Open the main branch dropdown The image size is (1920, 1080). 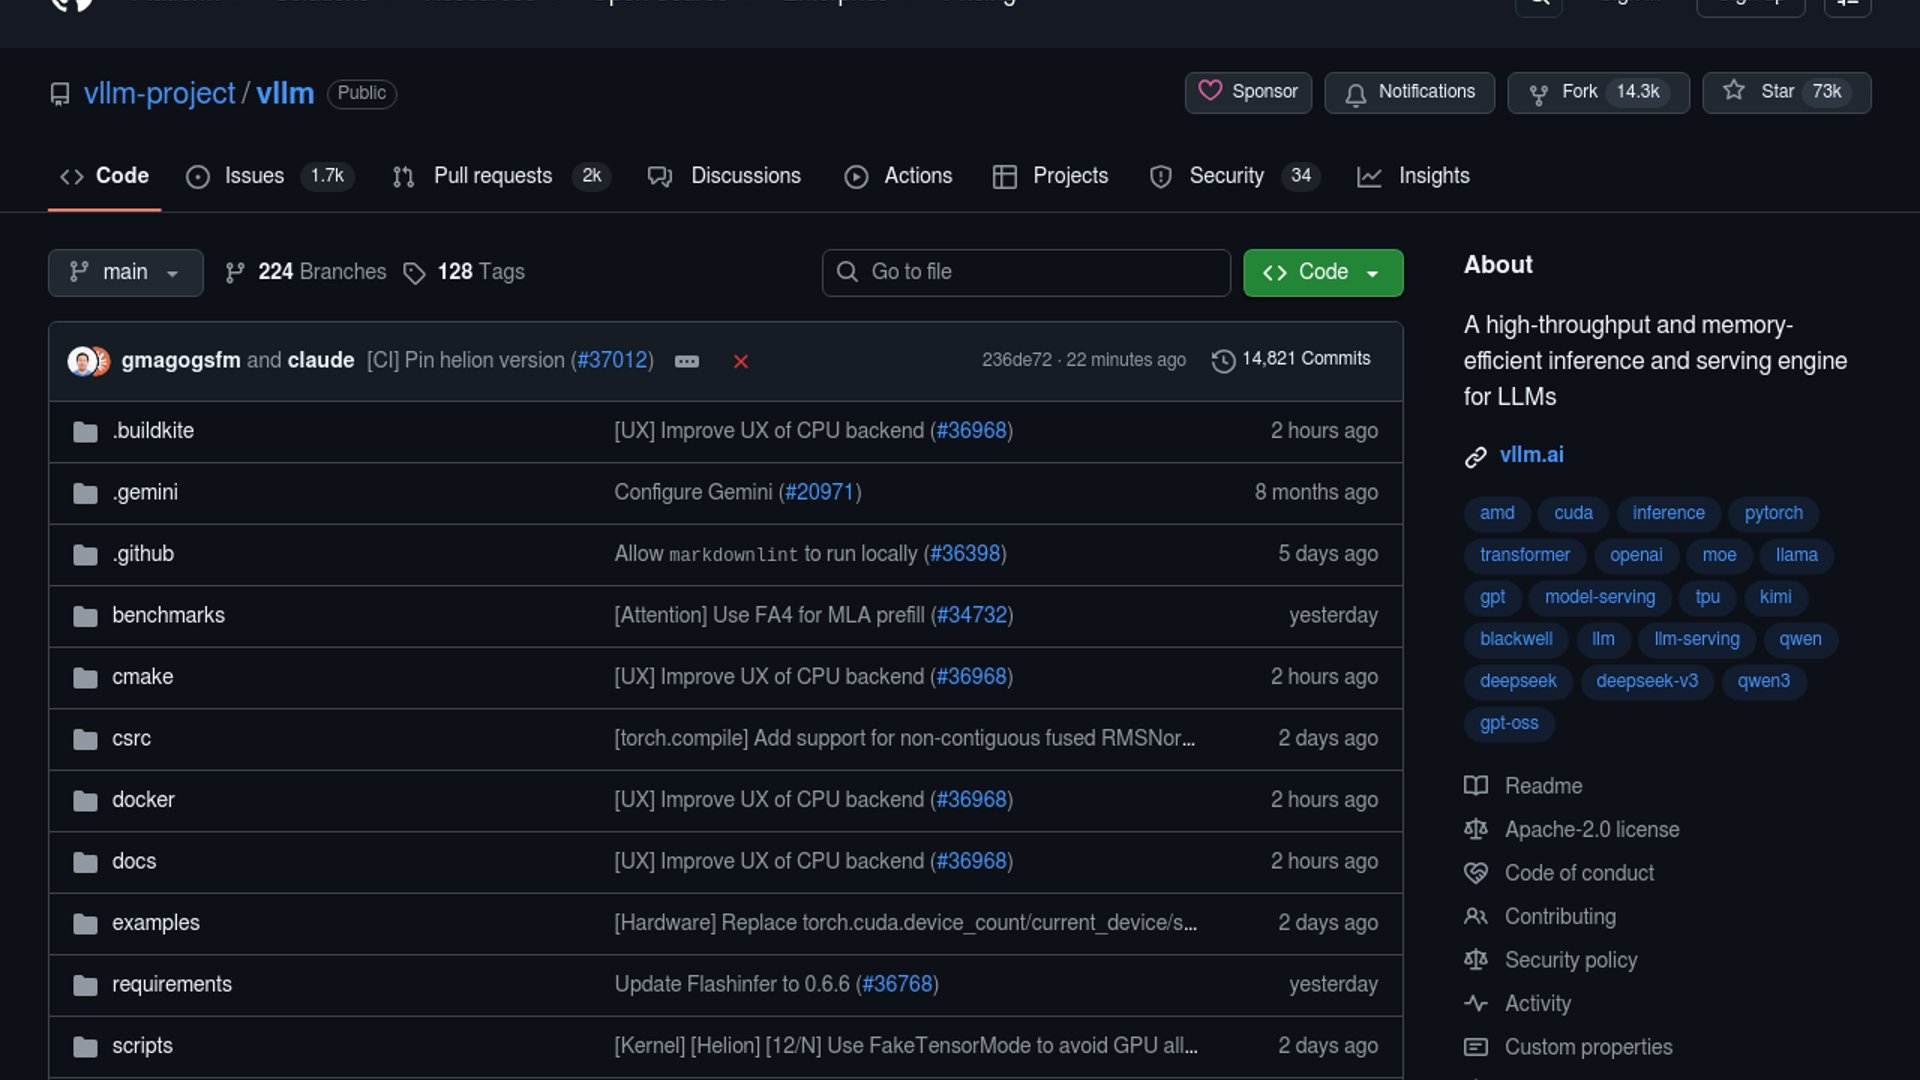(x=125, y=272)
